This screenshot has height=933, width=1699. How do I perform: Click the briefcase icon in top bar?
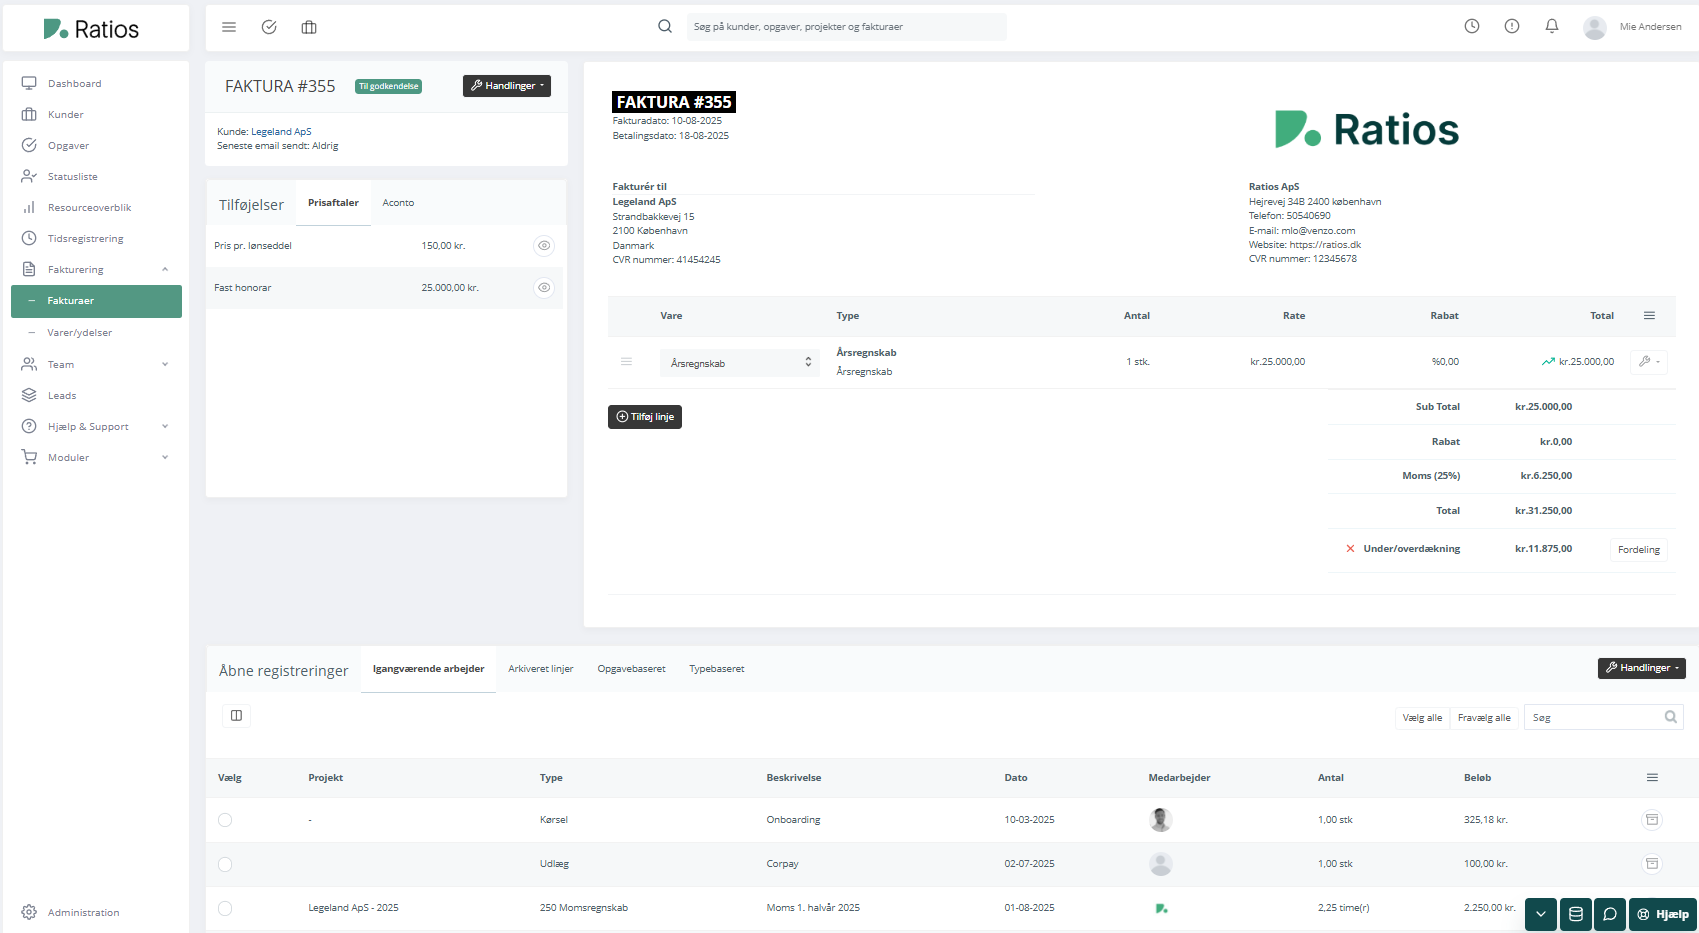point(309,27)
